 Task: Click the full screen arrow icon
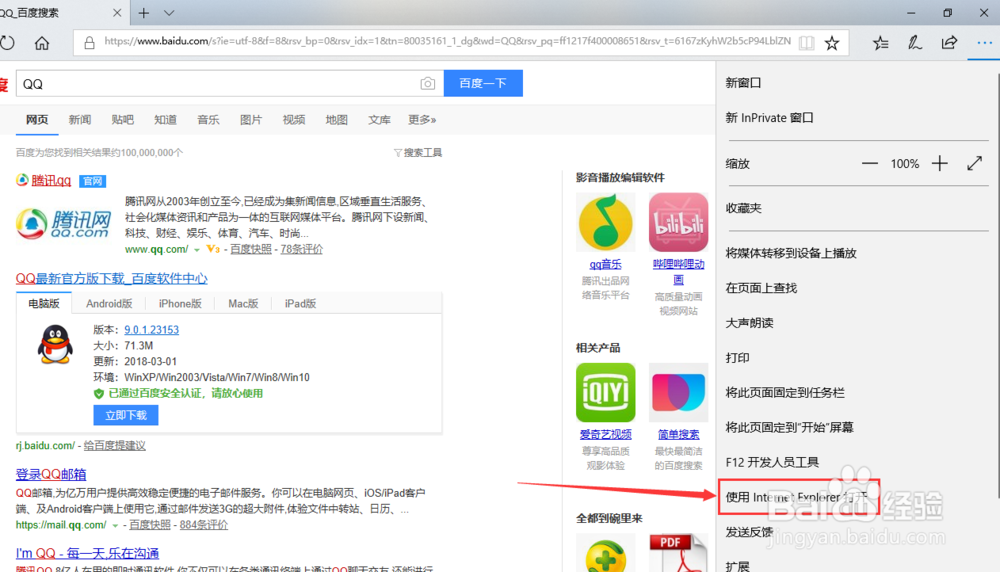(974, 163)
